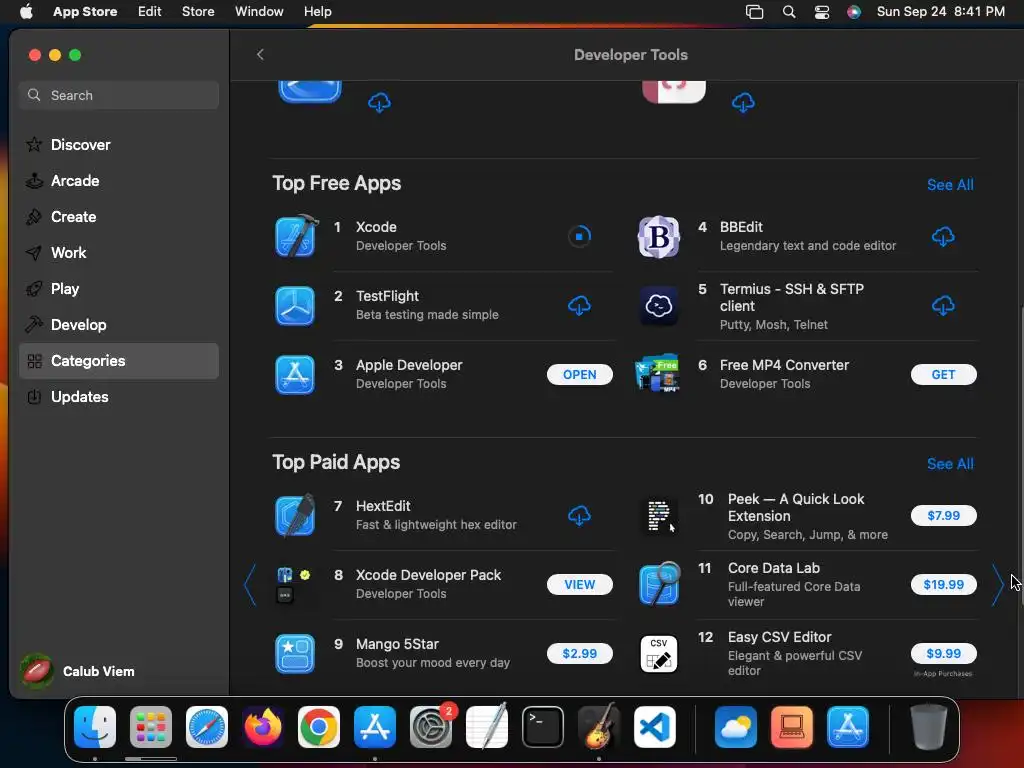1024x768 pixels.
Task: Open the Apple menu
Action: point(26,11)
